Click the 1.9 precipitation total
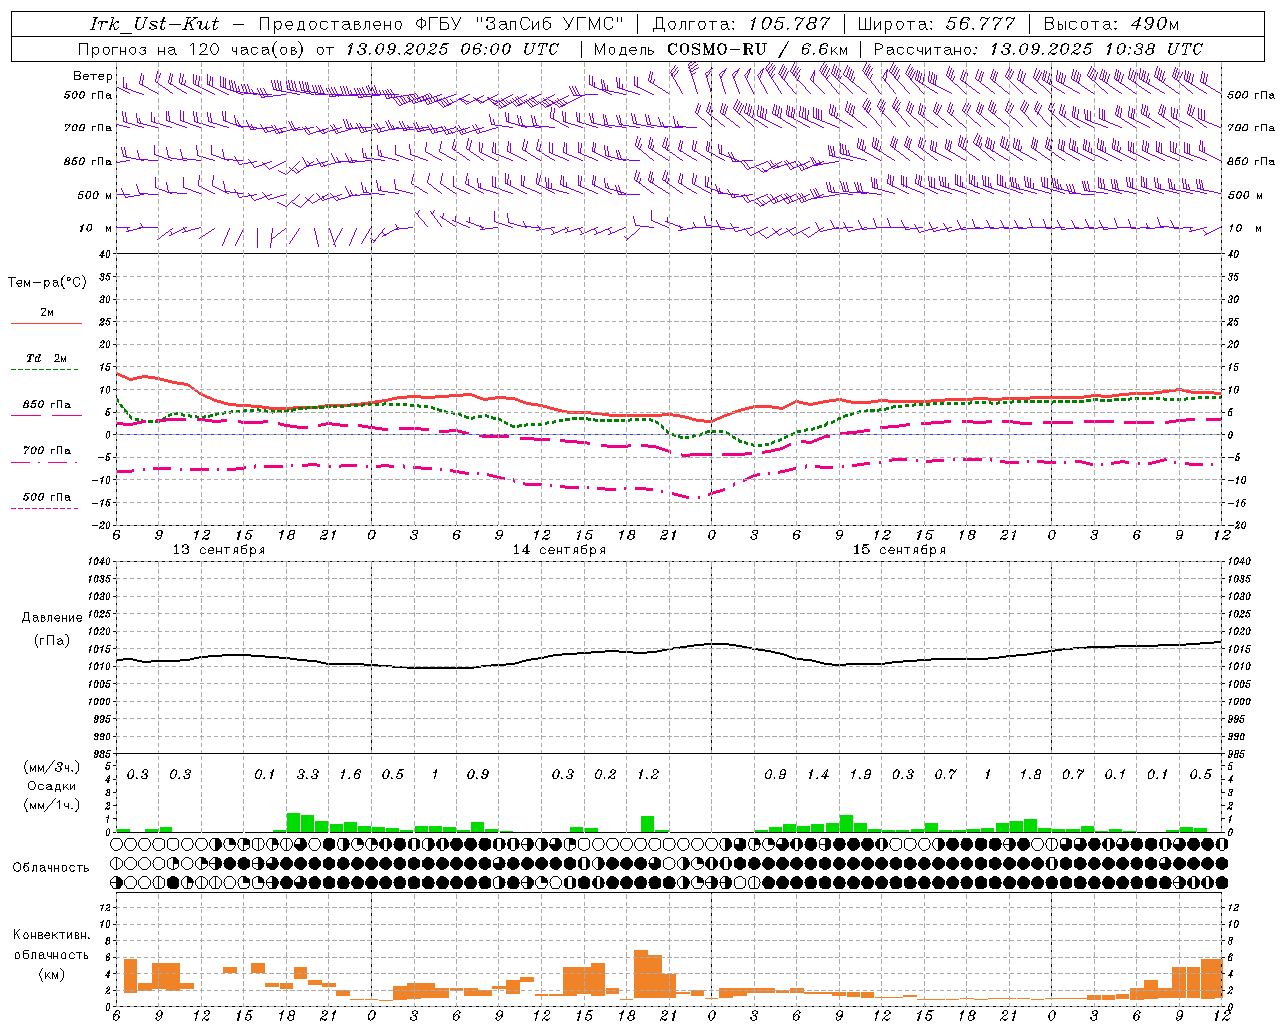This screenshot has width=1280, height=1024. pos(860,775)
